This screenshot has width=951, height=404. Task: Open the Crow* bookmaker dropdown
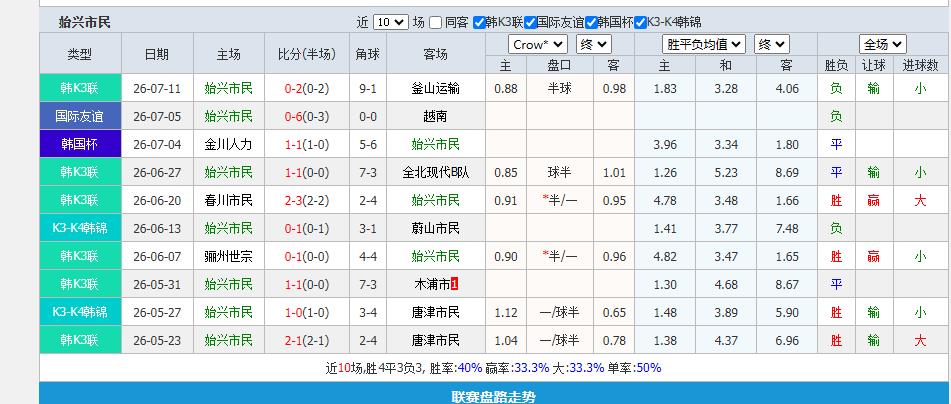pyautogui.click(x=538, y=44)
